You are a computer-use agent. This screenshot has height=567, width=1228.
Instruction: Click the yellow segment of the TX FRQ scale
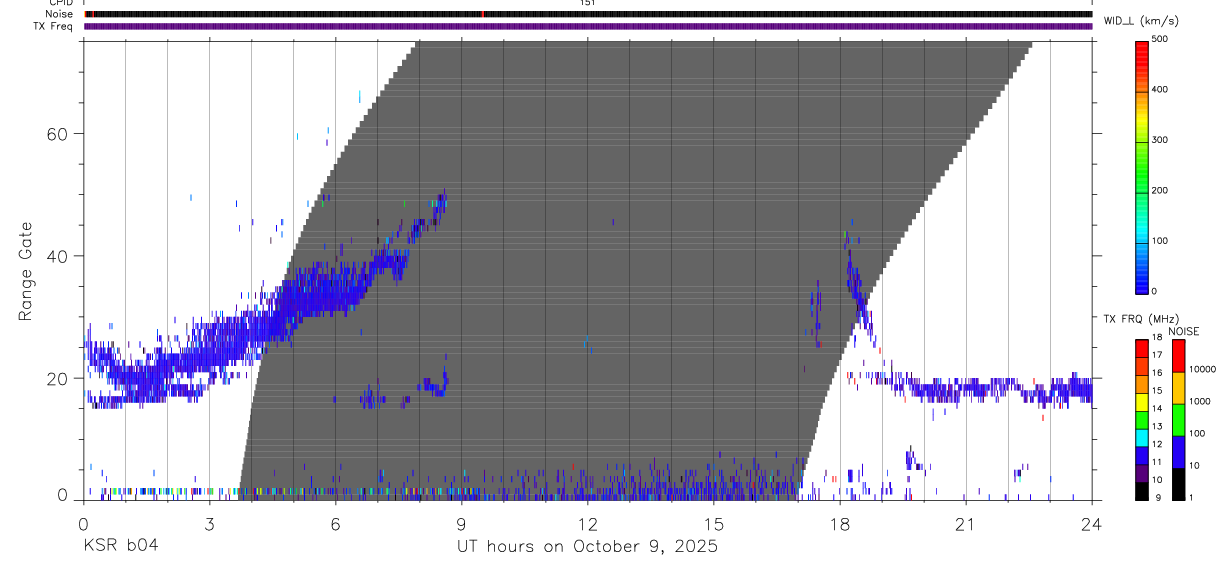[x=1141, y=402]
